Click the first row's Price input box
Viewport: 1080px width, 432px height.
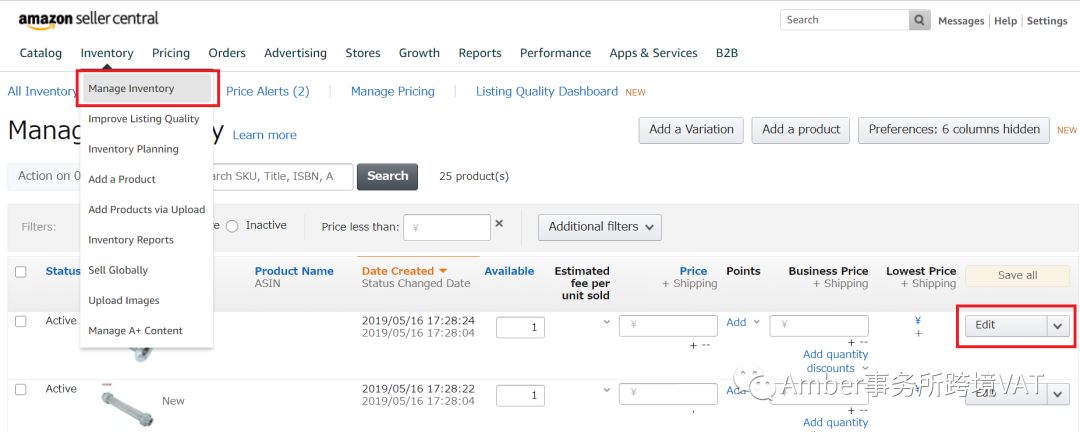[668, 325]
